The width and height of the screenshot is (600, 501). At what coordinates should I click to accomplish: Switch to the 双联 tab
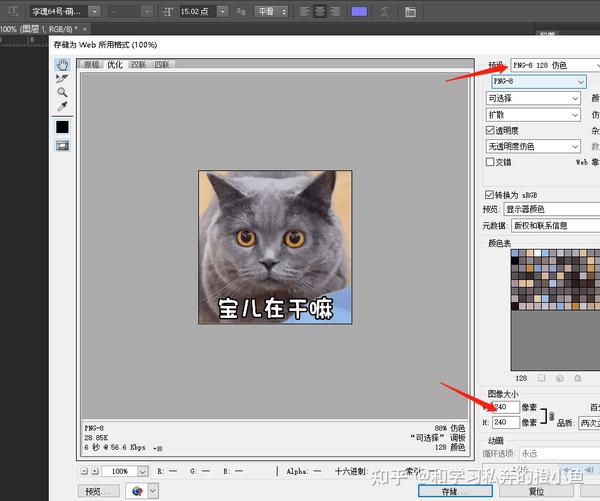coord(138,64)
